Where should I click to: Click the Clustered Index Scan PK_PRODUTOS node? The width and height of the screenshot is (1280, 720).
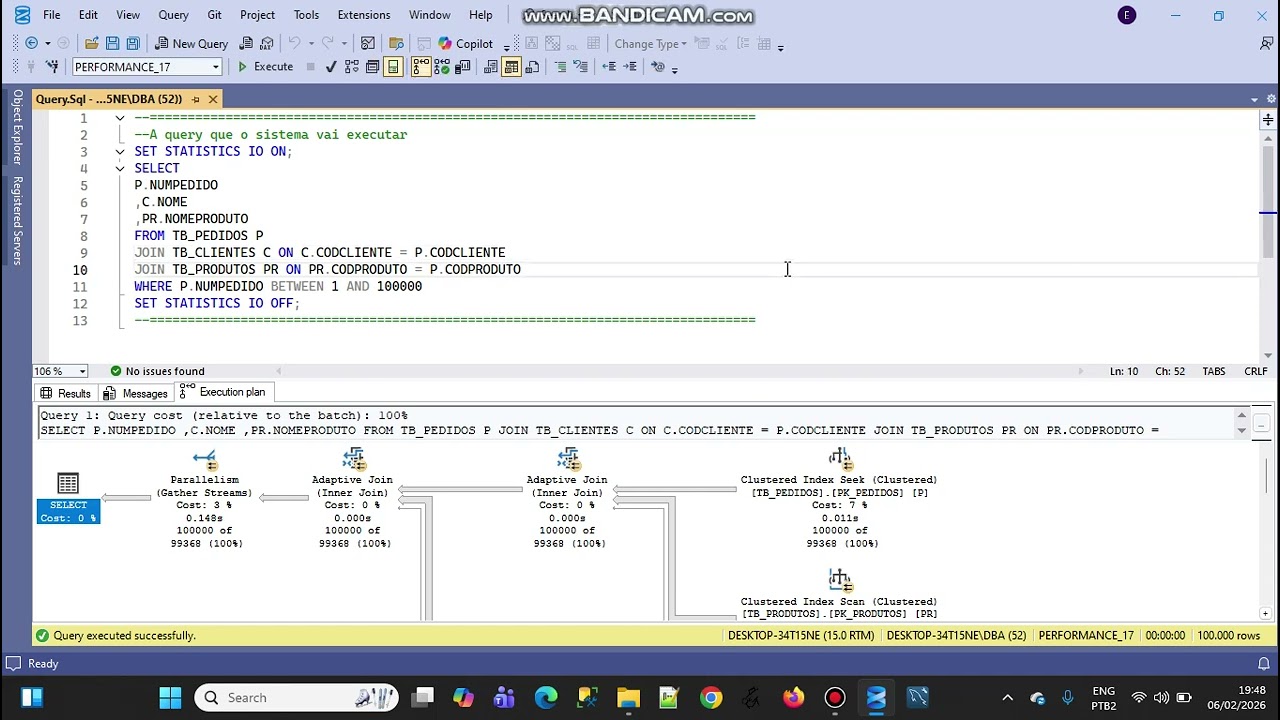[839, 594]
